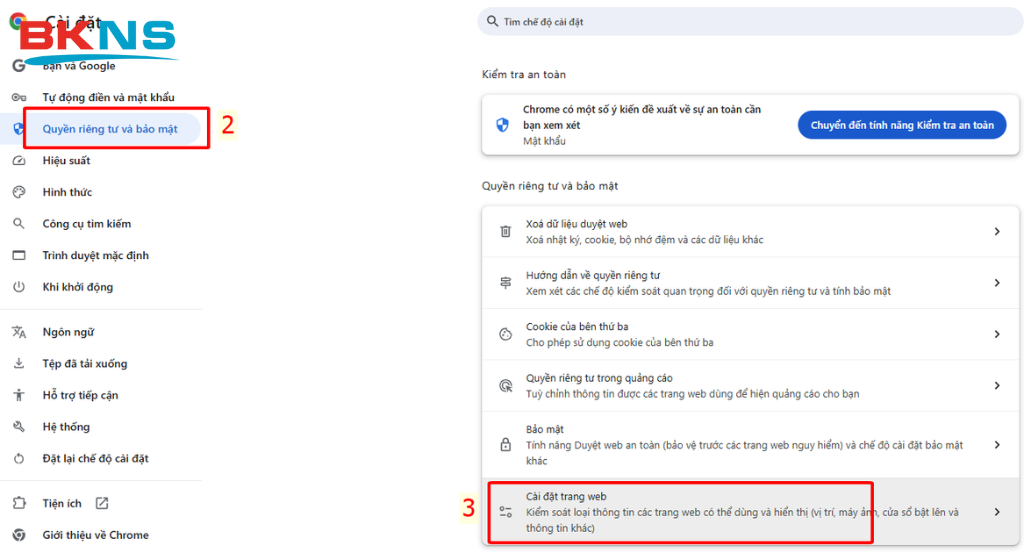This screenshot has width=1024, height=559.
Task: Open Xoá dữ liệu duyệt web option
Action: pos(750,231)
